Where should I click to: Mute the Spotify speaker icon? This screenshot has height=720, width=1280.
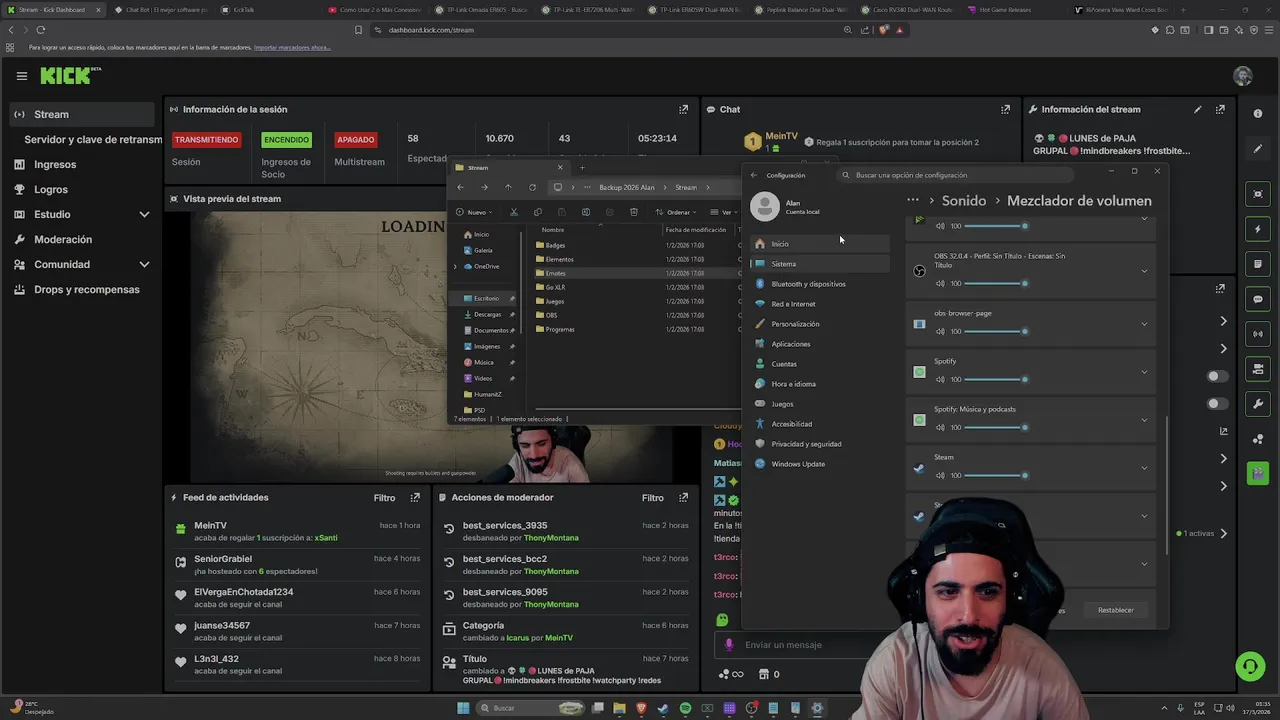(940, 379)
